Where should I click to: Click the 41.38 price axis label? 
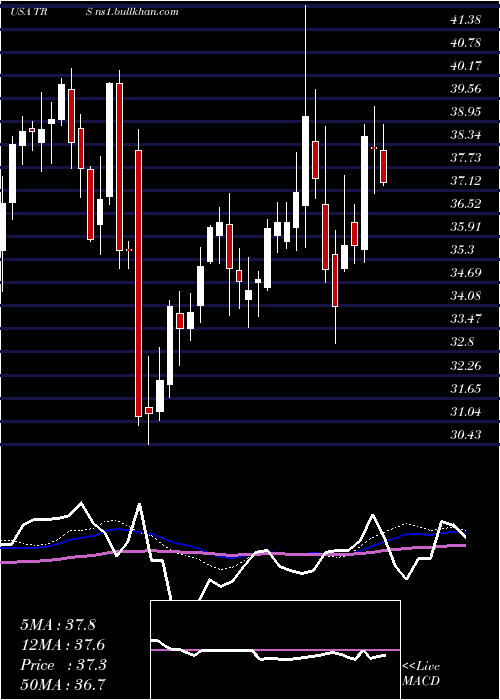point(465,20)
